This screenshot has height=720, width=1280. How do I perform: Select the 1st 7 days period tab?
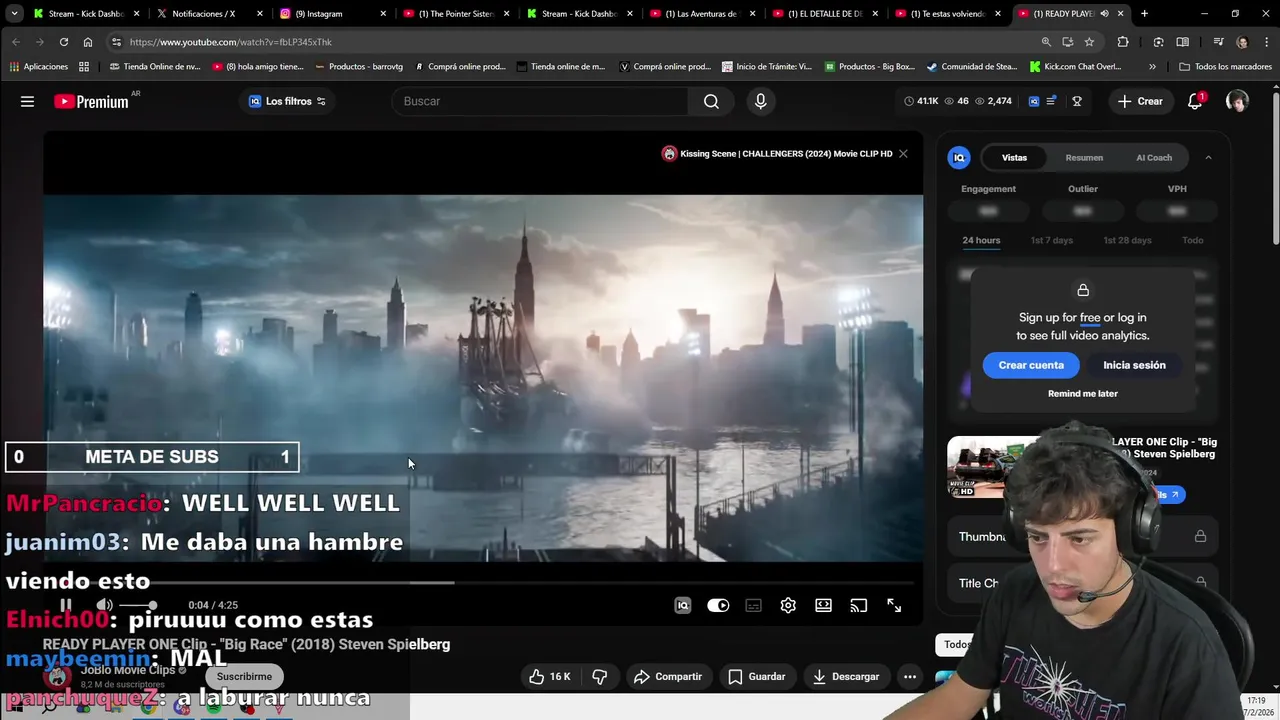1051,240
